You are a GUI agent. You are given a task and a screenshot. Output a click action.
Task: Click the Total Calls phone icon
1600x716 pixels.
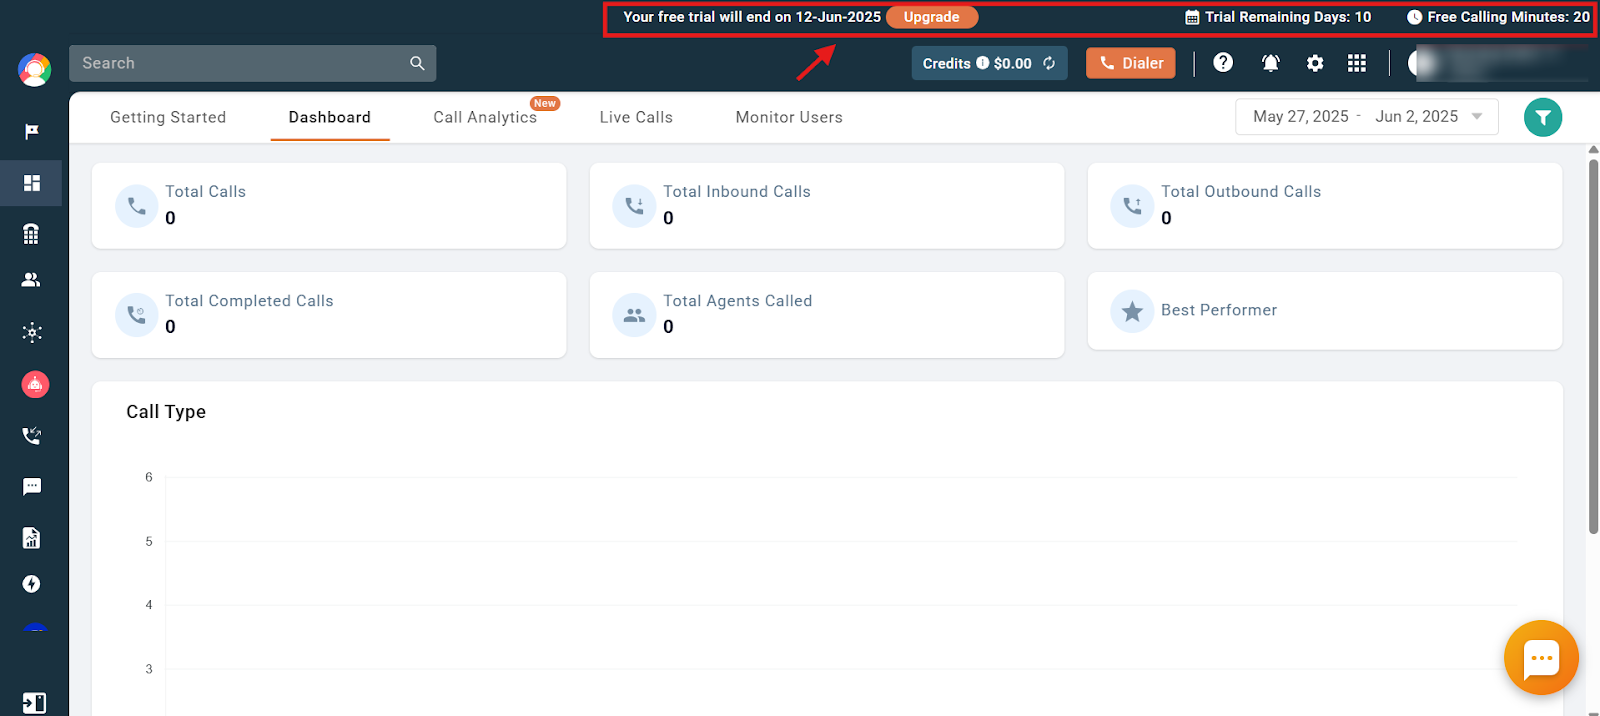(x=137, y=206)
